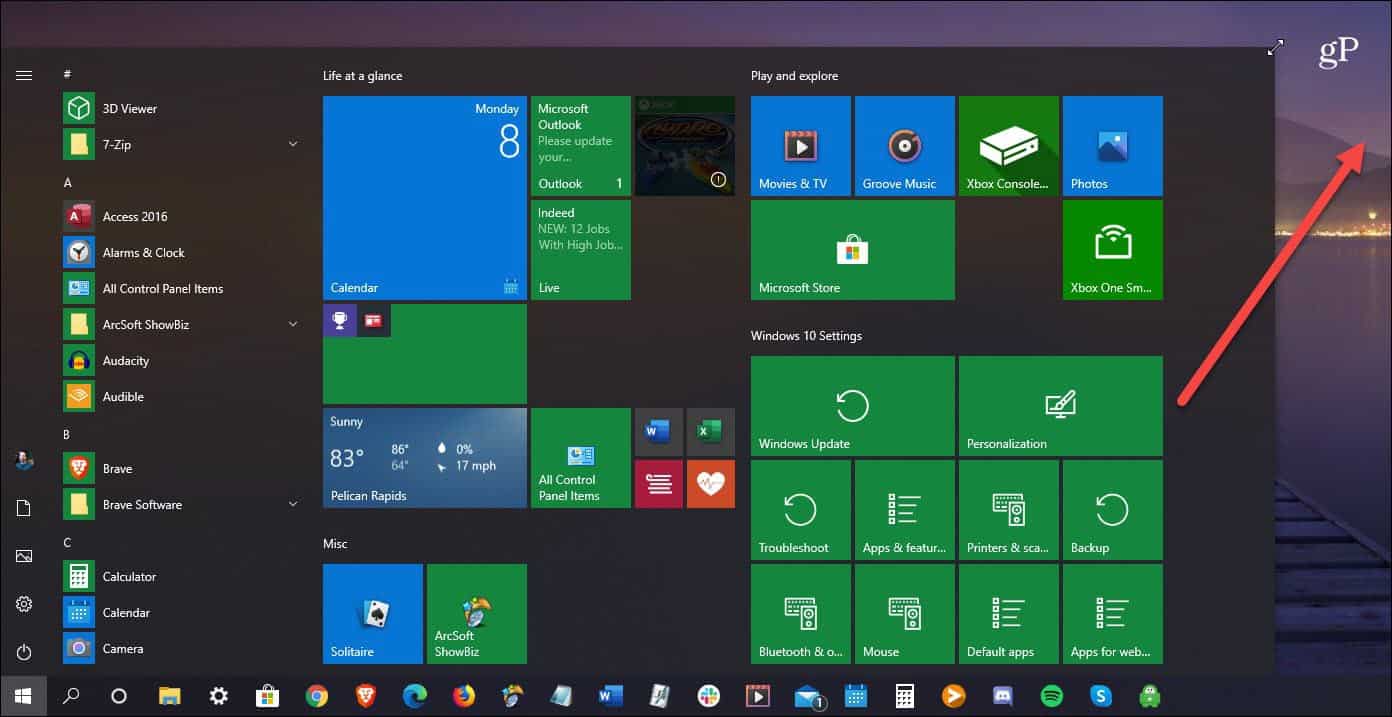The width and height of the screenshot is (1392, 717).
Task: Open the Xbox One SmartGlass tile
Action: (1113, 250)
